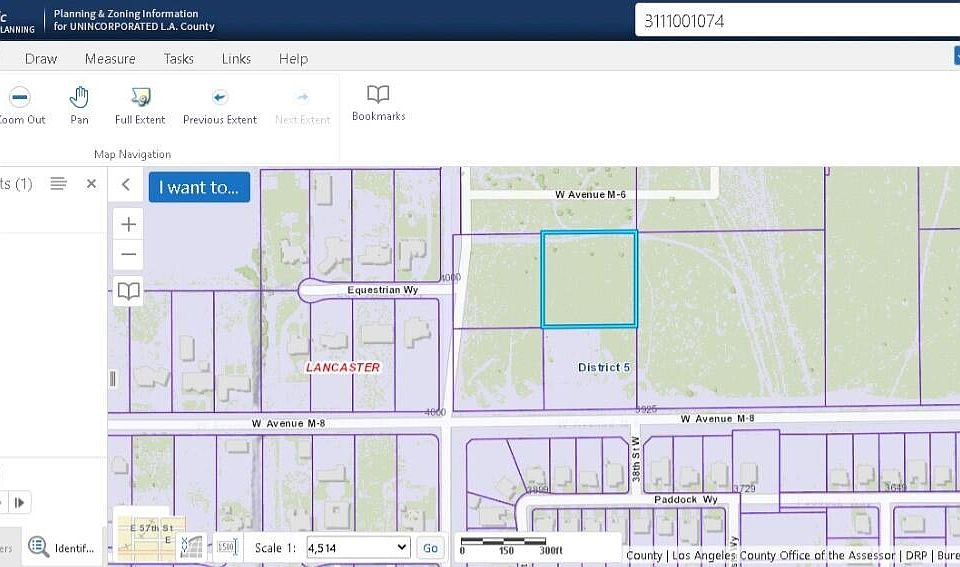Click the "I want to..." button
Viewport: 960px width, 567px height.
199,187
